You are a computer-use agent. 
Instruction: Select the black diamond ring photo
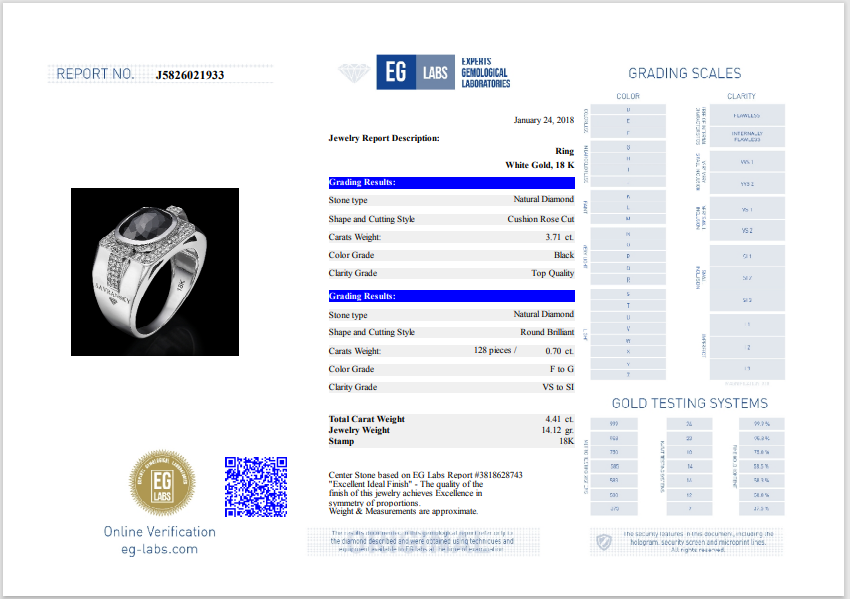pos(155,272)
